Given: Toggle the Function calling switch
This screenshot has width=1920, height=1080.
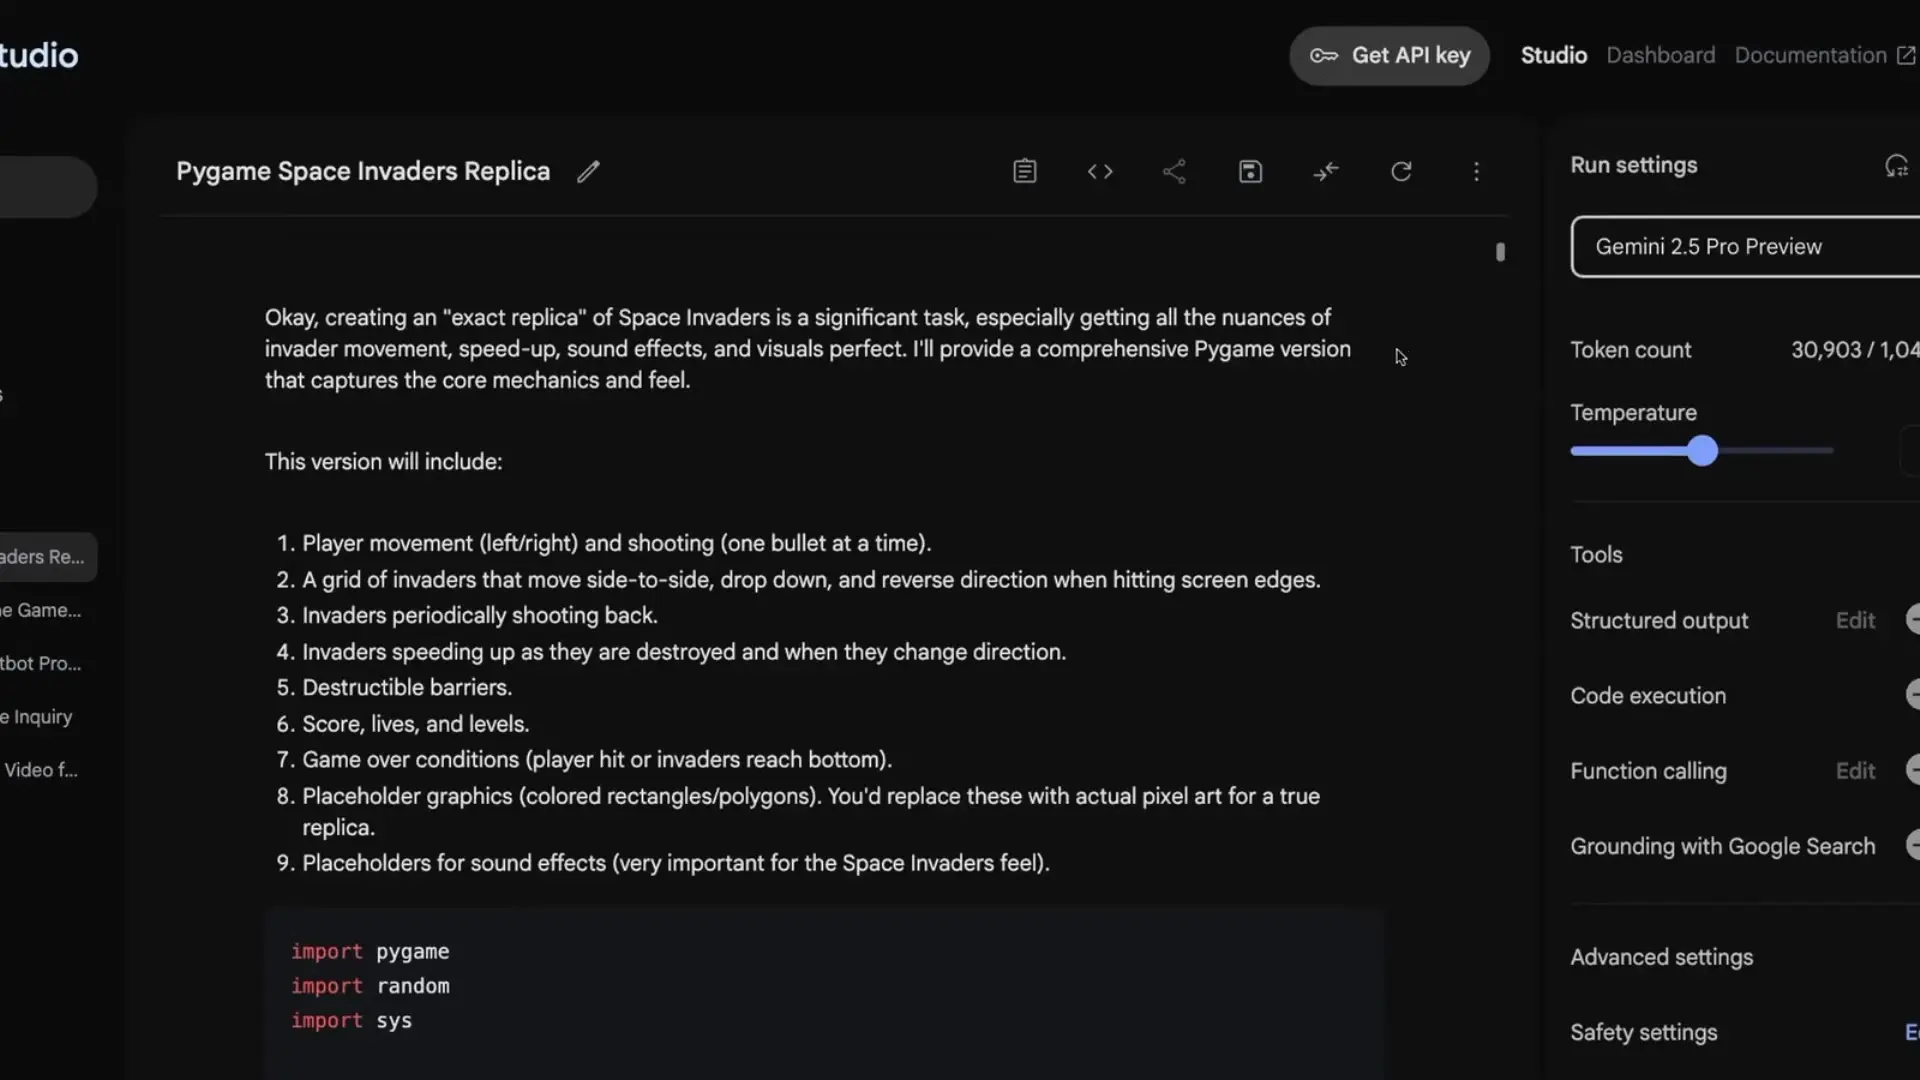Looking at the screenshot, I should coord(1913,770).
